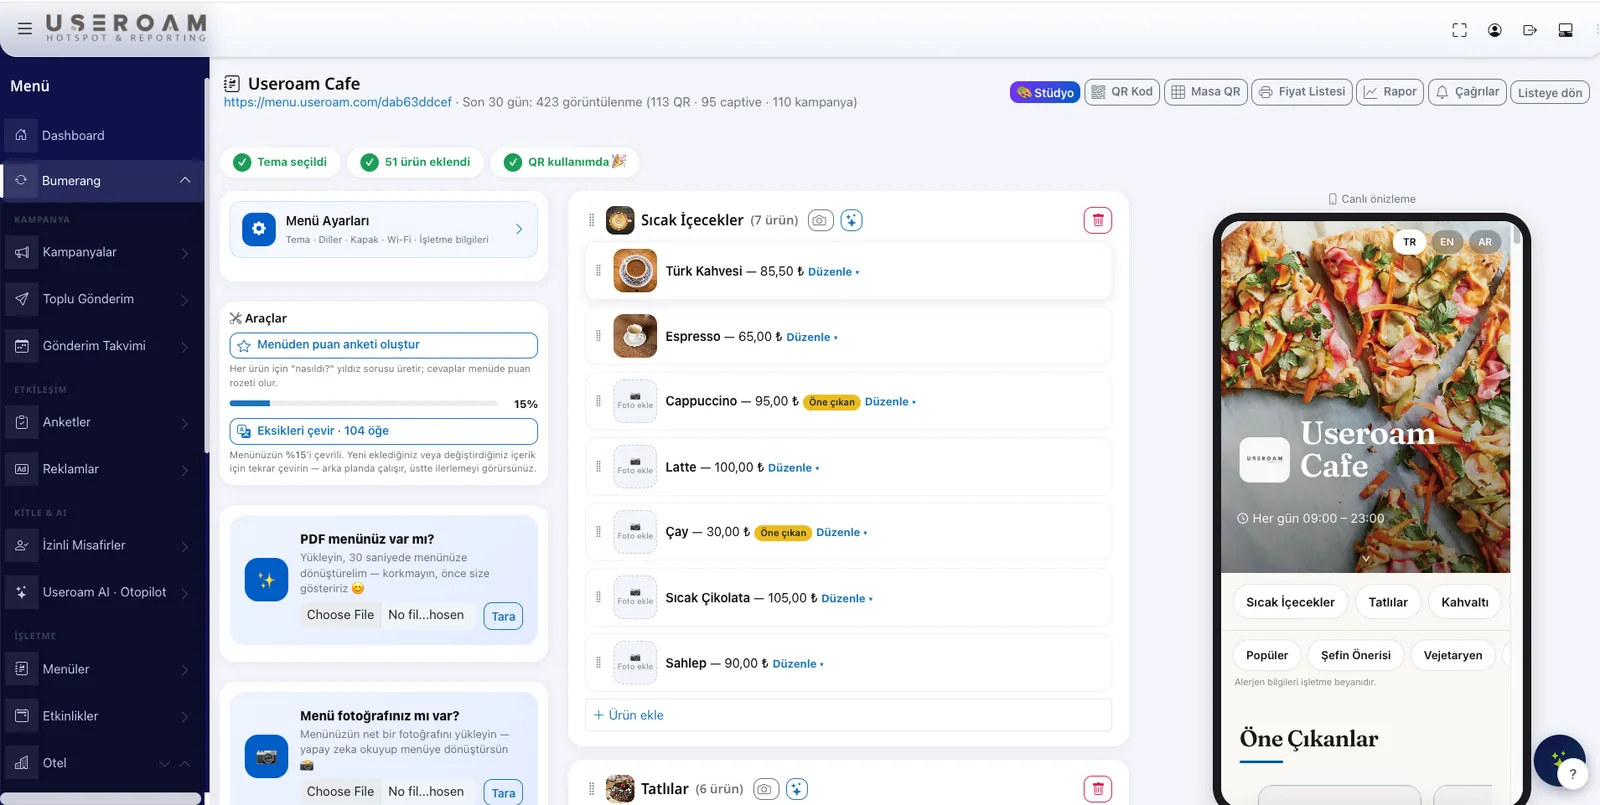Open Düzenle dropdown for Türk Kahvesi
The height and width of the screenshot is (805, 1600).
(833, 272)
